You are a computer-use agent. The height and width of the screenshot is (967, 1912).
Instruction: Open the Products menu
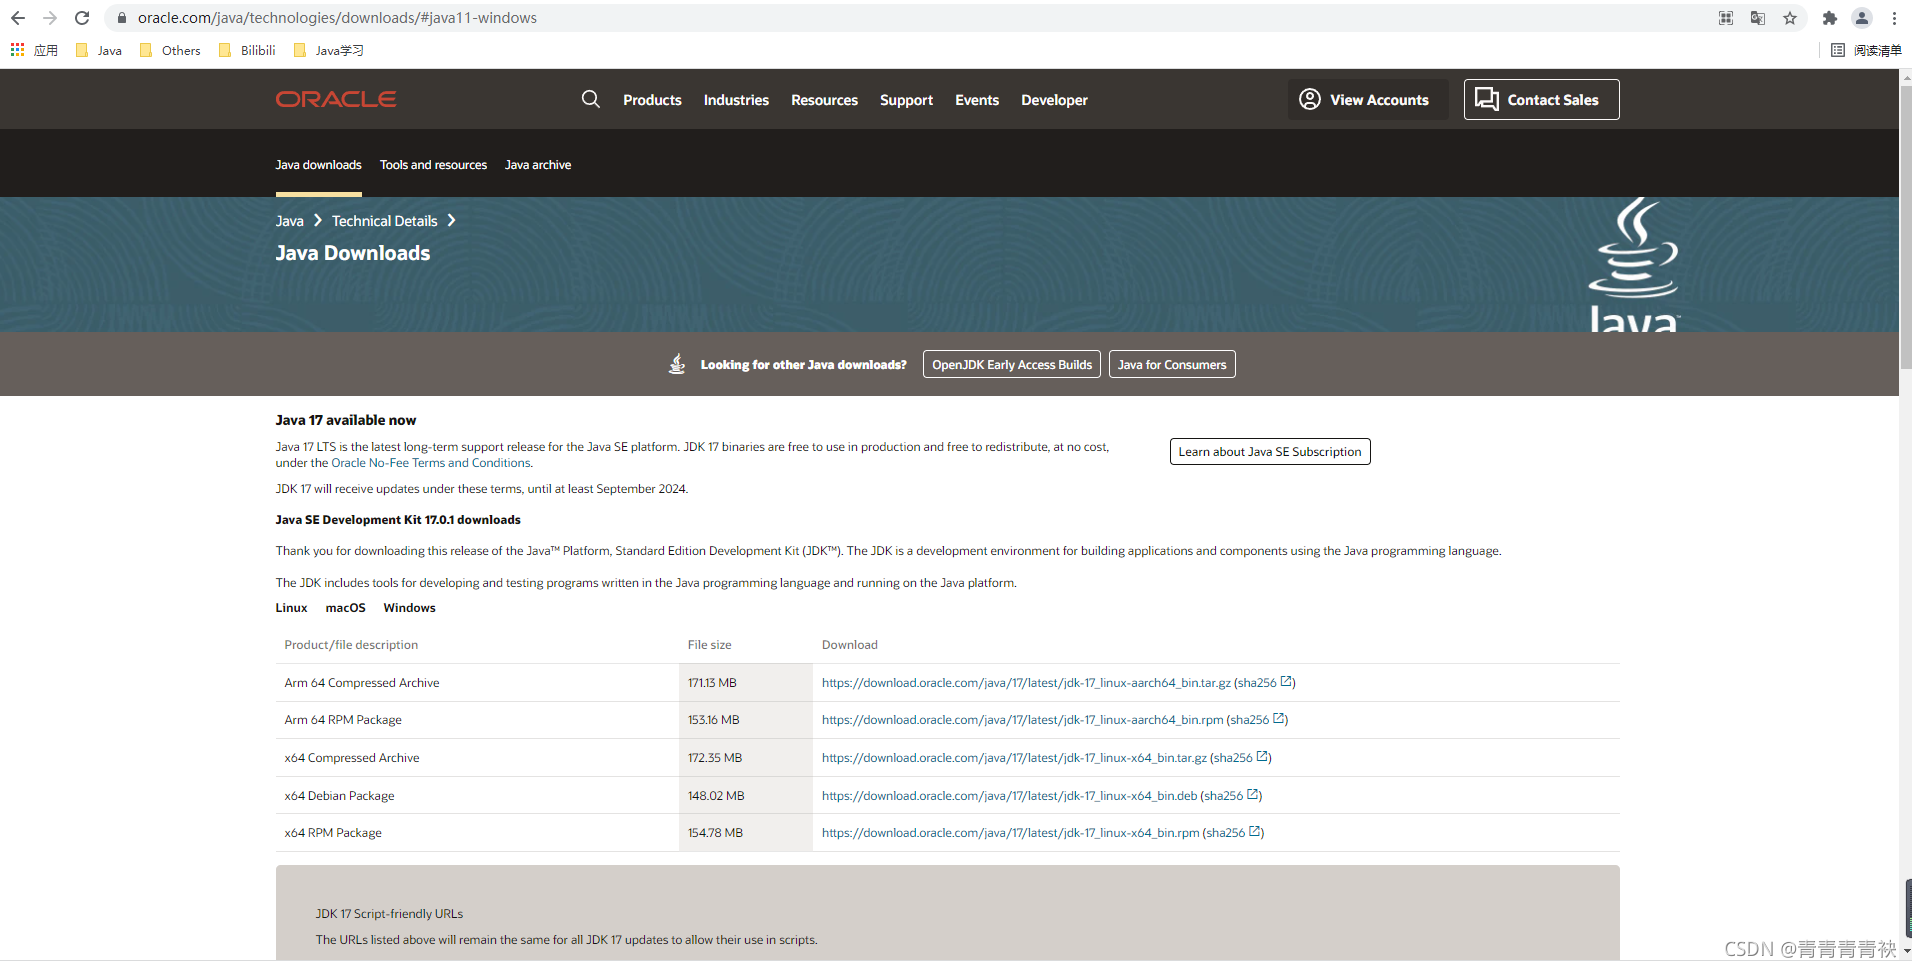652,100
